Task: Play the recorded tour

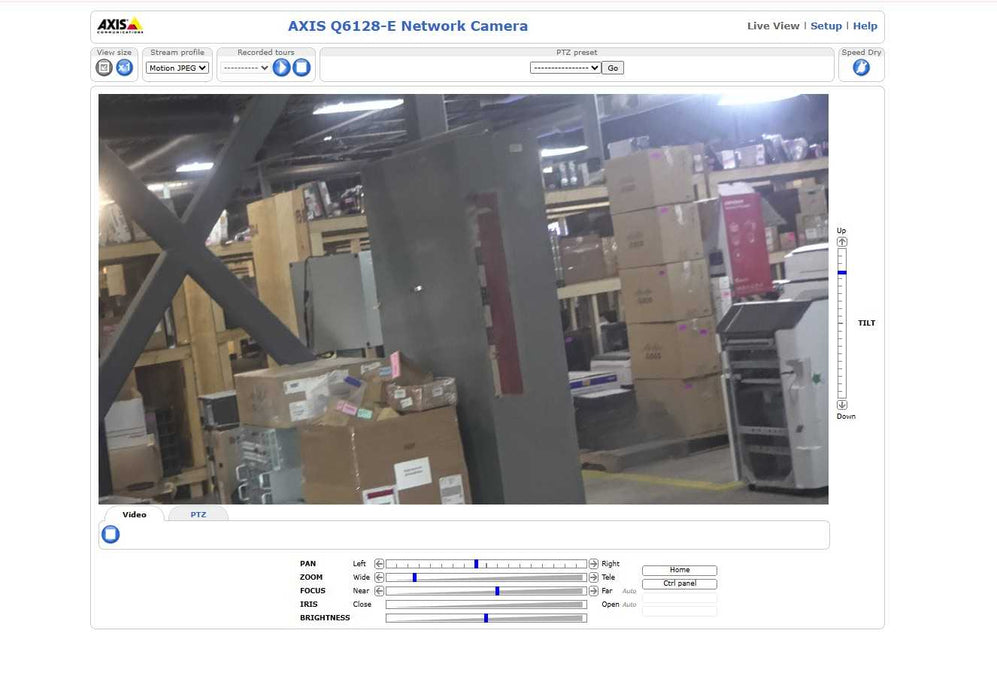Action: [282, 67]
